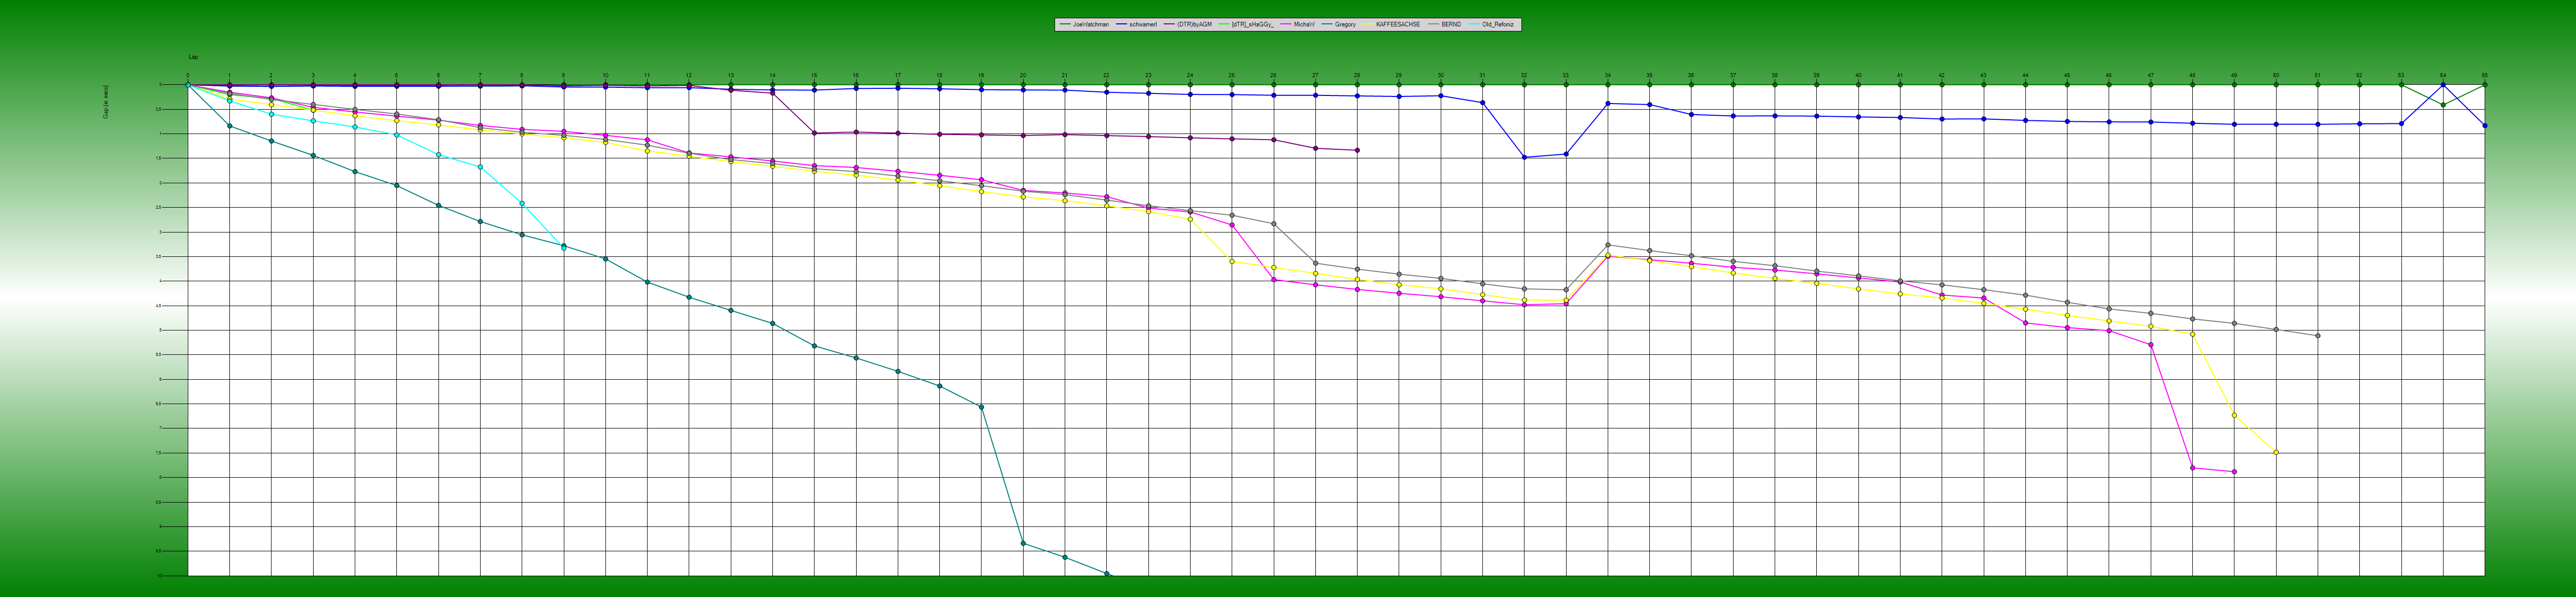2576x597 pixels.
Task: Click schwamerl's blue data point at lap 34
Action: pos(1608,103)
